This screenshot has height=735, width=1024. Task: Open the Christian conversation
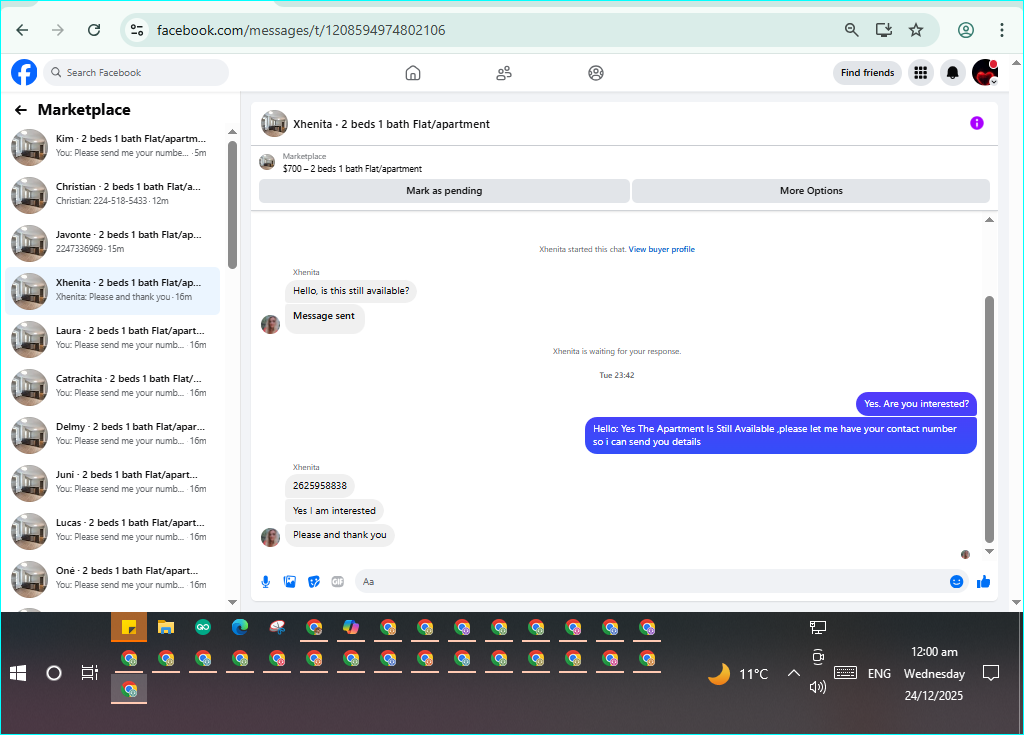click(x=112, y=194)
